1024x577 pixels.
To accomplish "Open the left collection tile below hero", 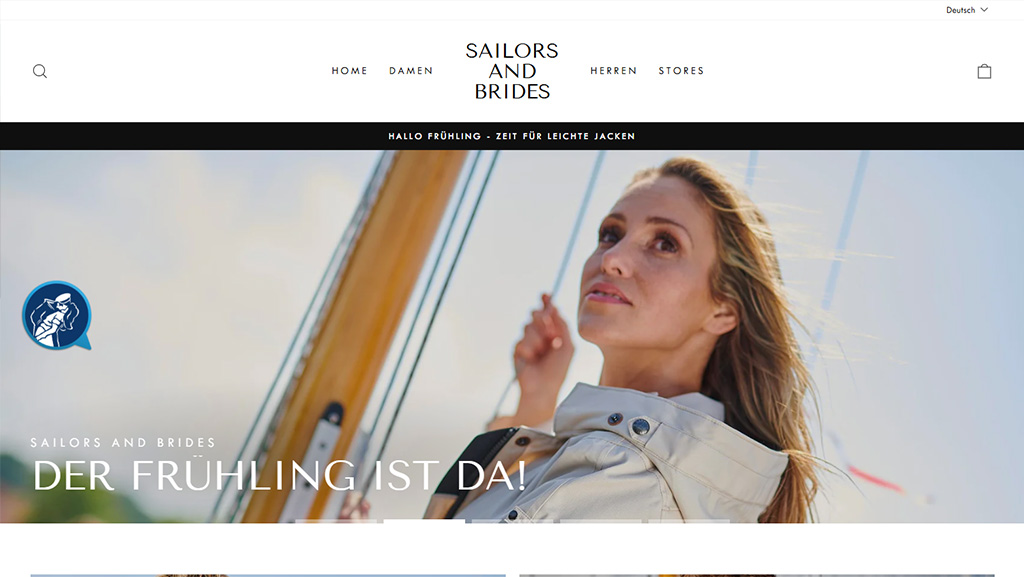I will (x=268, y=576).
